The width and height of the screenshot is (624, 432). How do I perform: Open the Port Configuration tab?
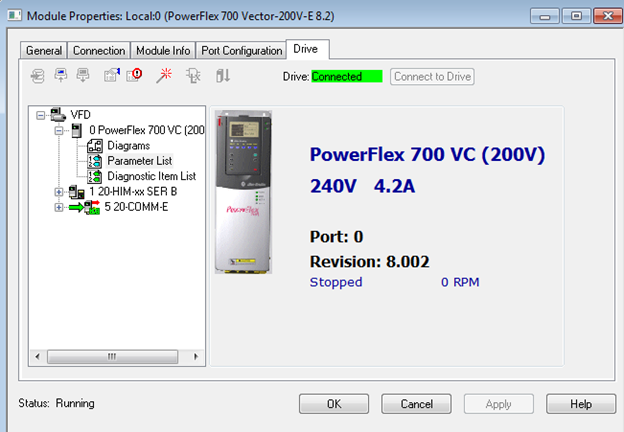click(242, 51)
